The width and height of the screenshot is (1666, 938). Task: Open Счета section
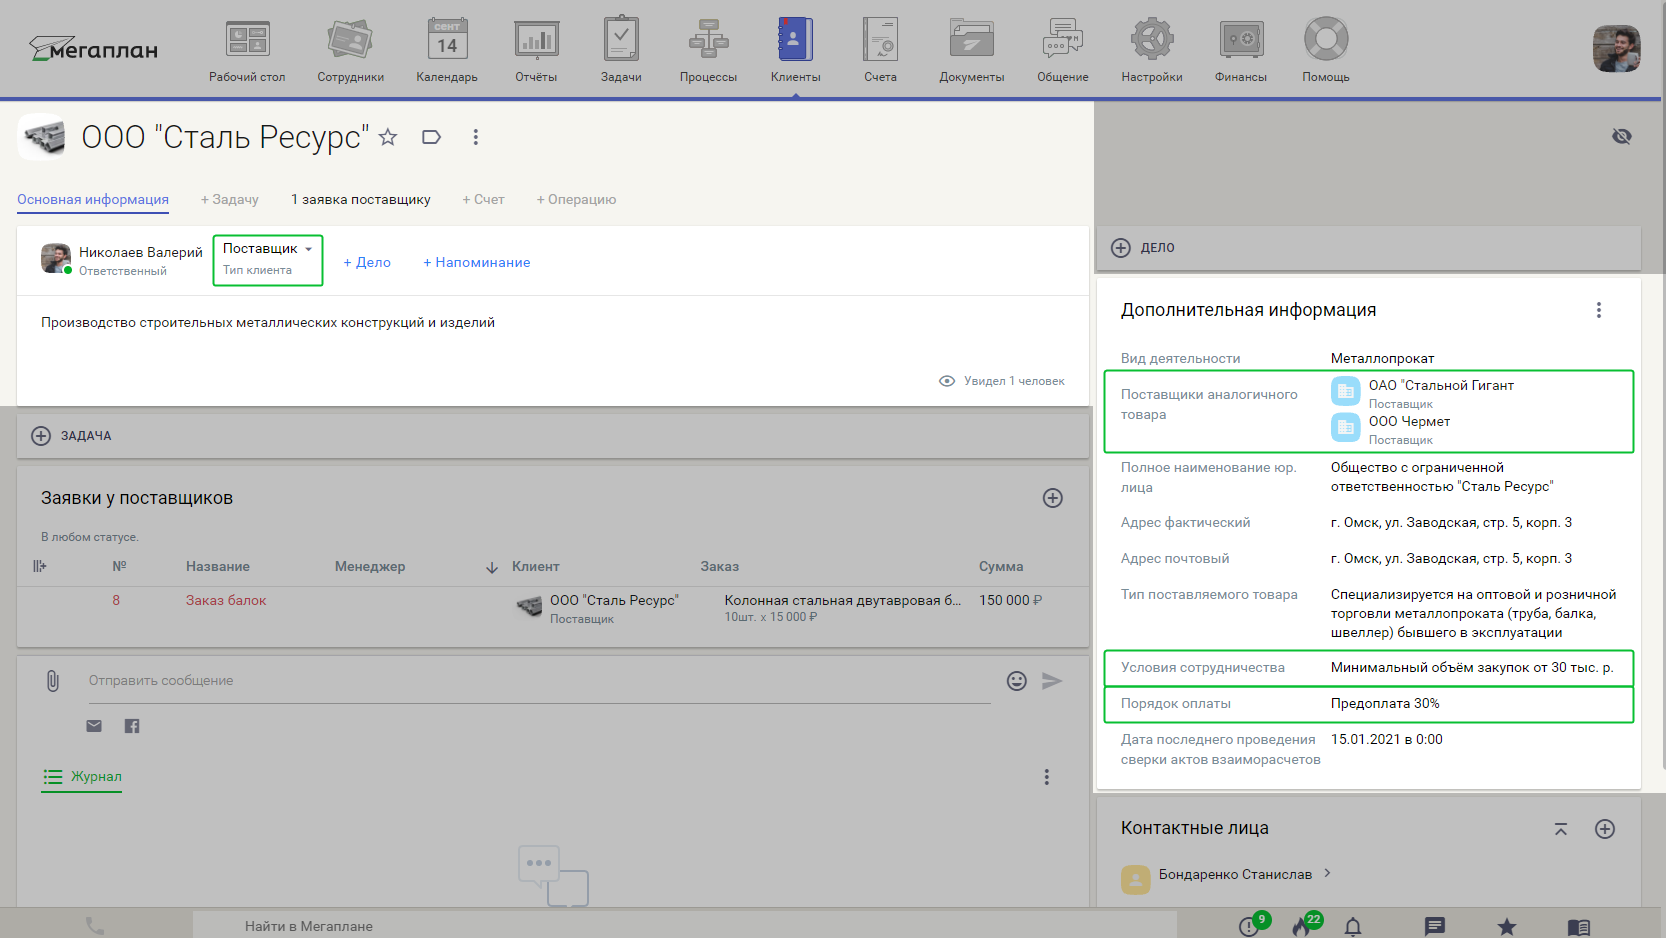880,50
